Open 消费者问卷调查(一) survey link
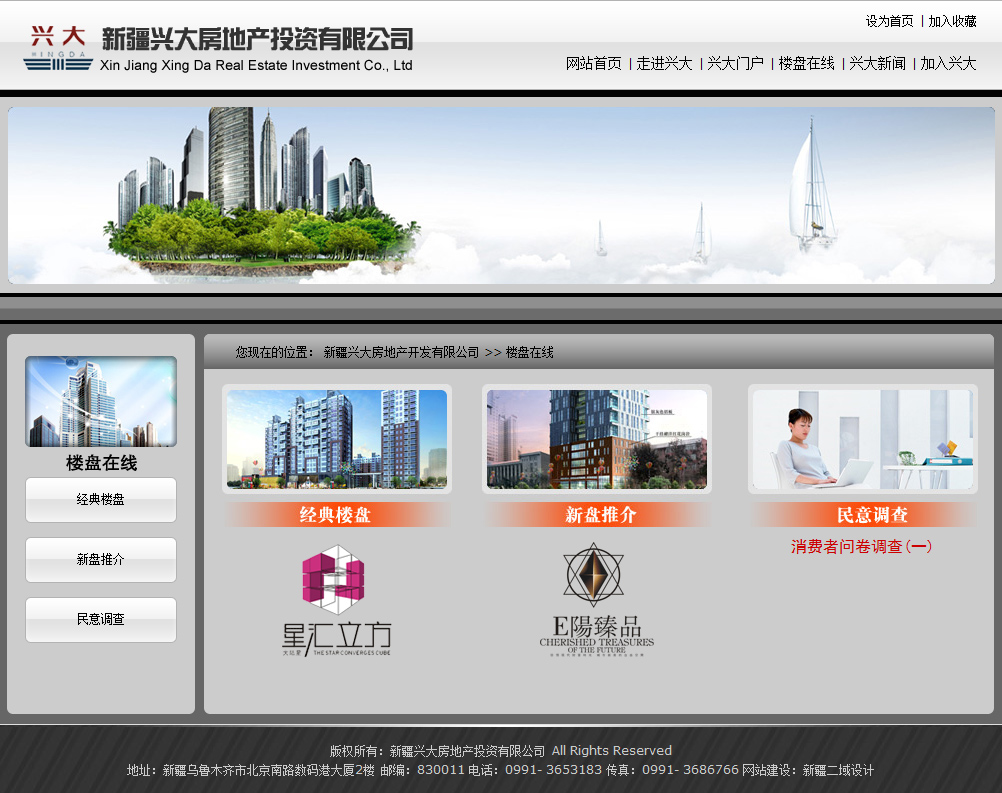Screen dimensions: 1002x793 (x=861, y=547)
